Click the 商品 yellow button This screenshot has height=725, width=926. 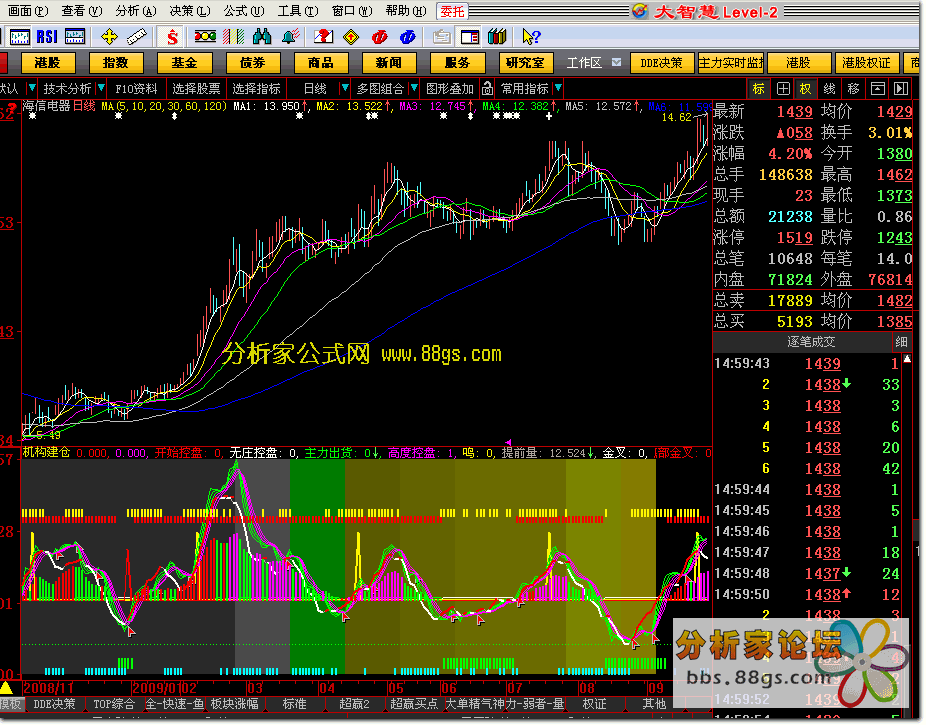coord(321,63)
